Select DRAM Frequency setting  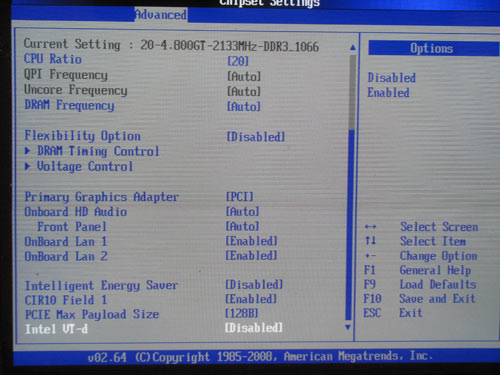69,105
